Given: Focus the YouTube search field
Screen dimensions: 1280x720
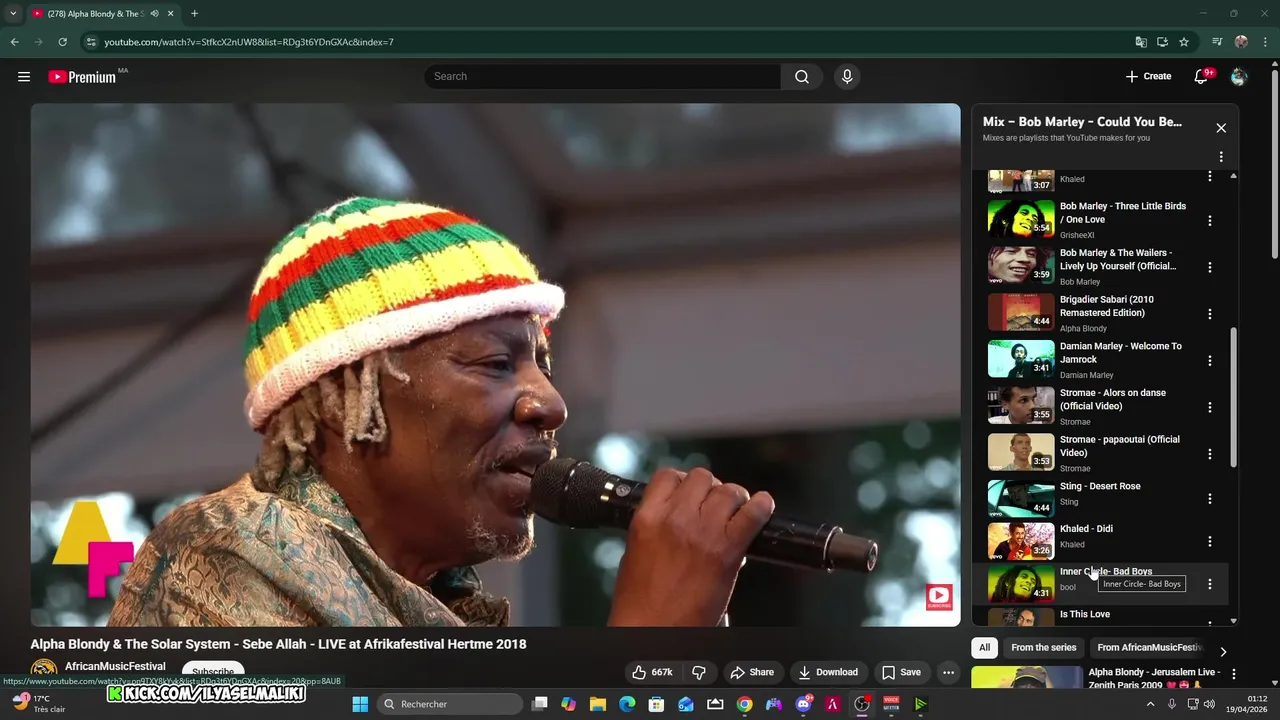Looking at the screenshot, I should click(603, 76).
